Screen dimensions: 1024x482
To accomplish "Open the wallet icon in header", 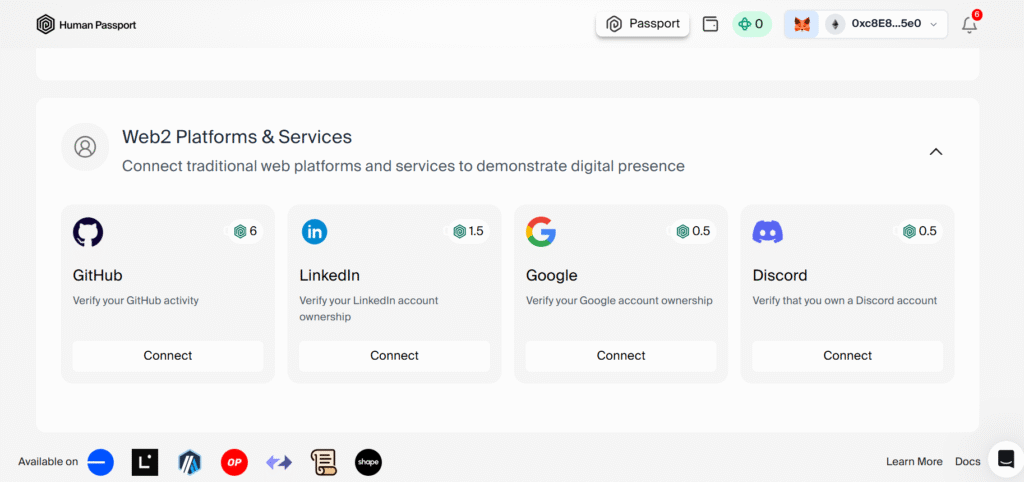I will pos(710,24).
